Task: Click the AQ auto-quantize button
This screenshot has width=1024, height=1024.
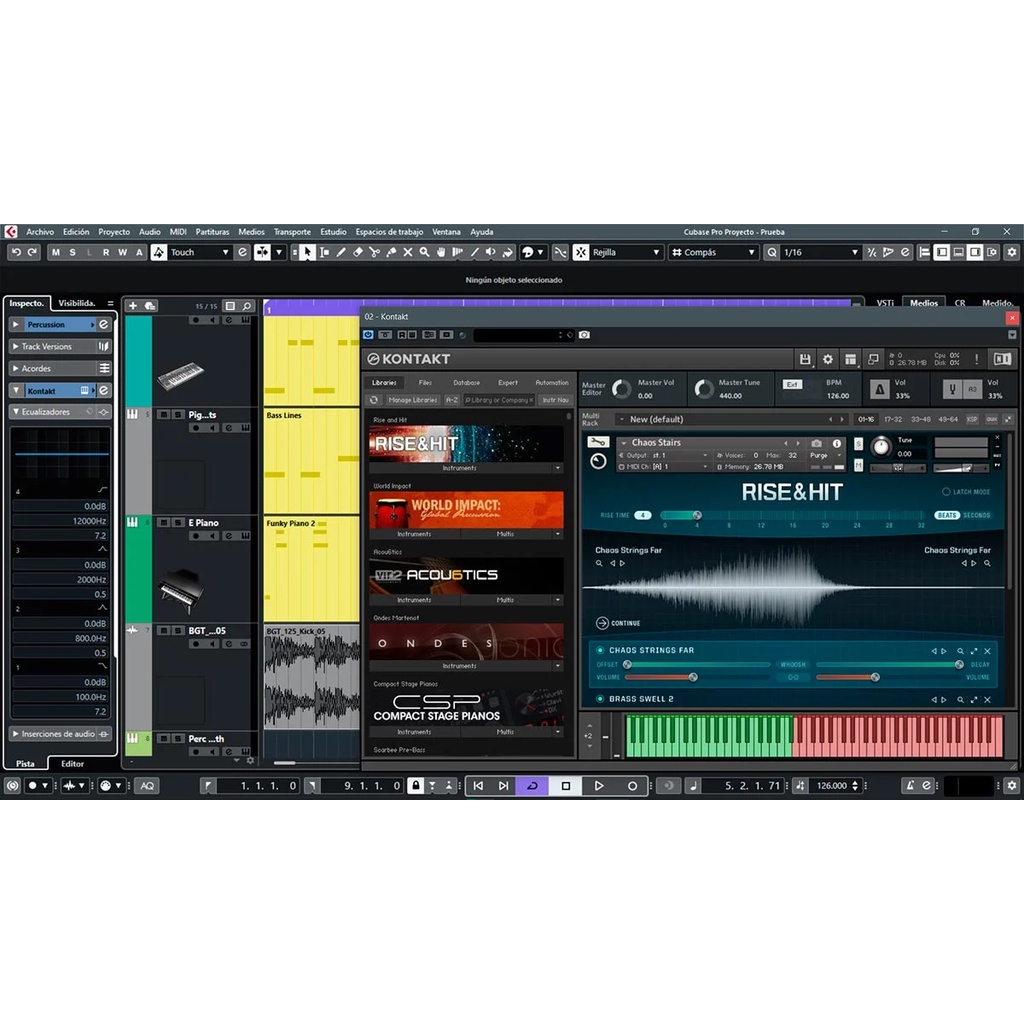Action: [148, 786]
